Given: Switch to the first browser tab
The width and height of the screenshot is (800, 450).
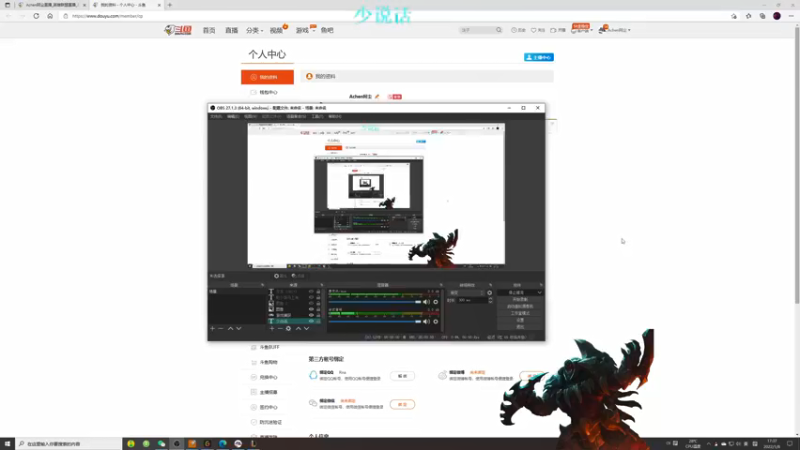Looking at the screenshot, I should [50, 5].
